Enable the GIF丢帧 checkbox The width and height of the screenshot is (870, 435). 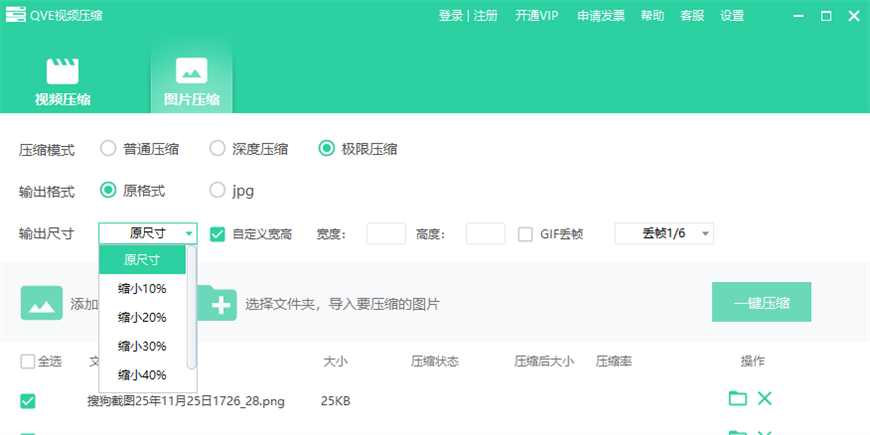pos(525,234)
